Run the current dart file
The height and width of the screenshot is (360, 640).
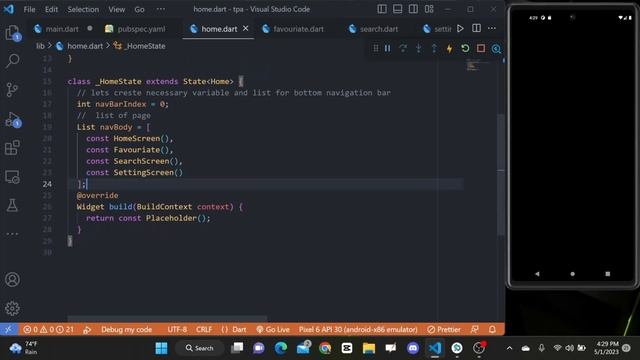[x=460, y=29]
